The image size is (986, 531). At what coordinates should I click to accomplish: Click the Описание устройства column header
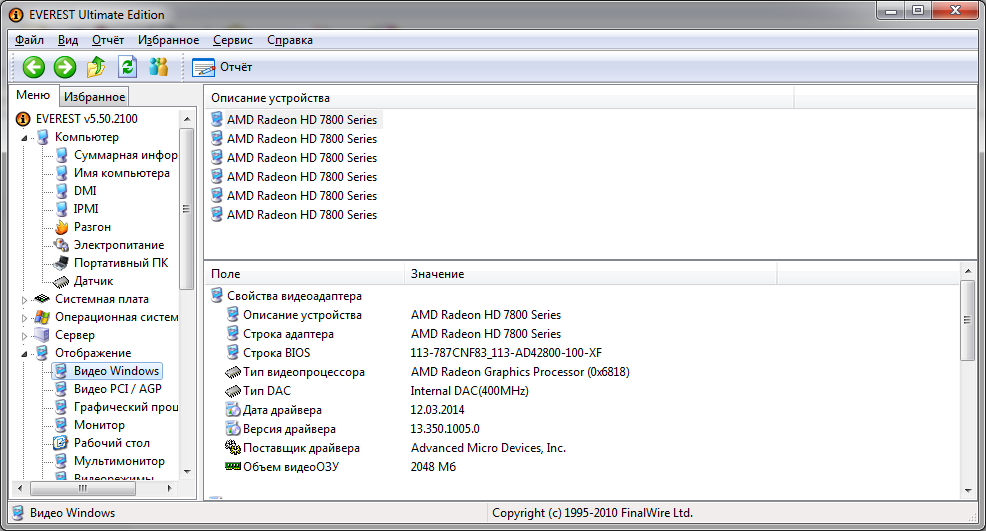point(499,98)
